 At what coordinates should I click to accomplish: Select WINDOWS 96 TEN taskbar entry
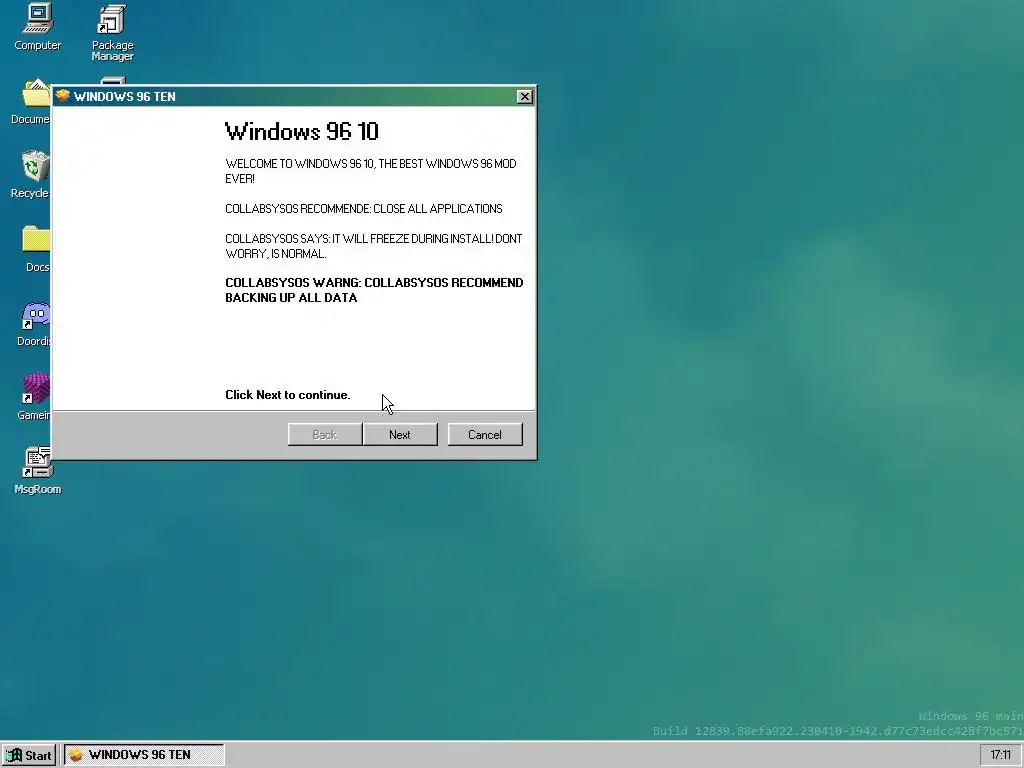click(144, 755)
